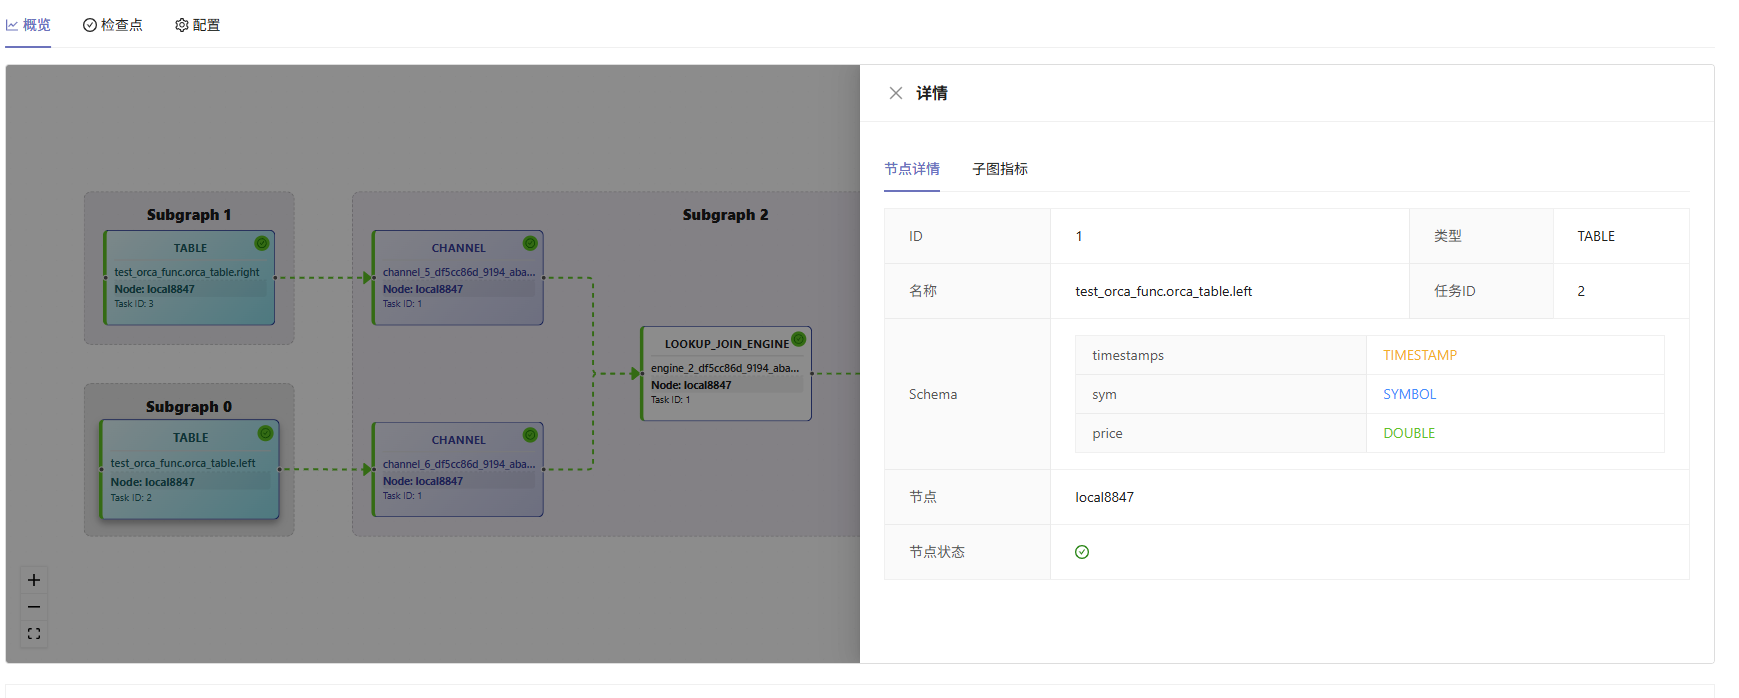Click the SYMBOL type value
Screen dimensions: 1739x698
(x=1410, y=394)
